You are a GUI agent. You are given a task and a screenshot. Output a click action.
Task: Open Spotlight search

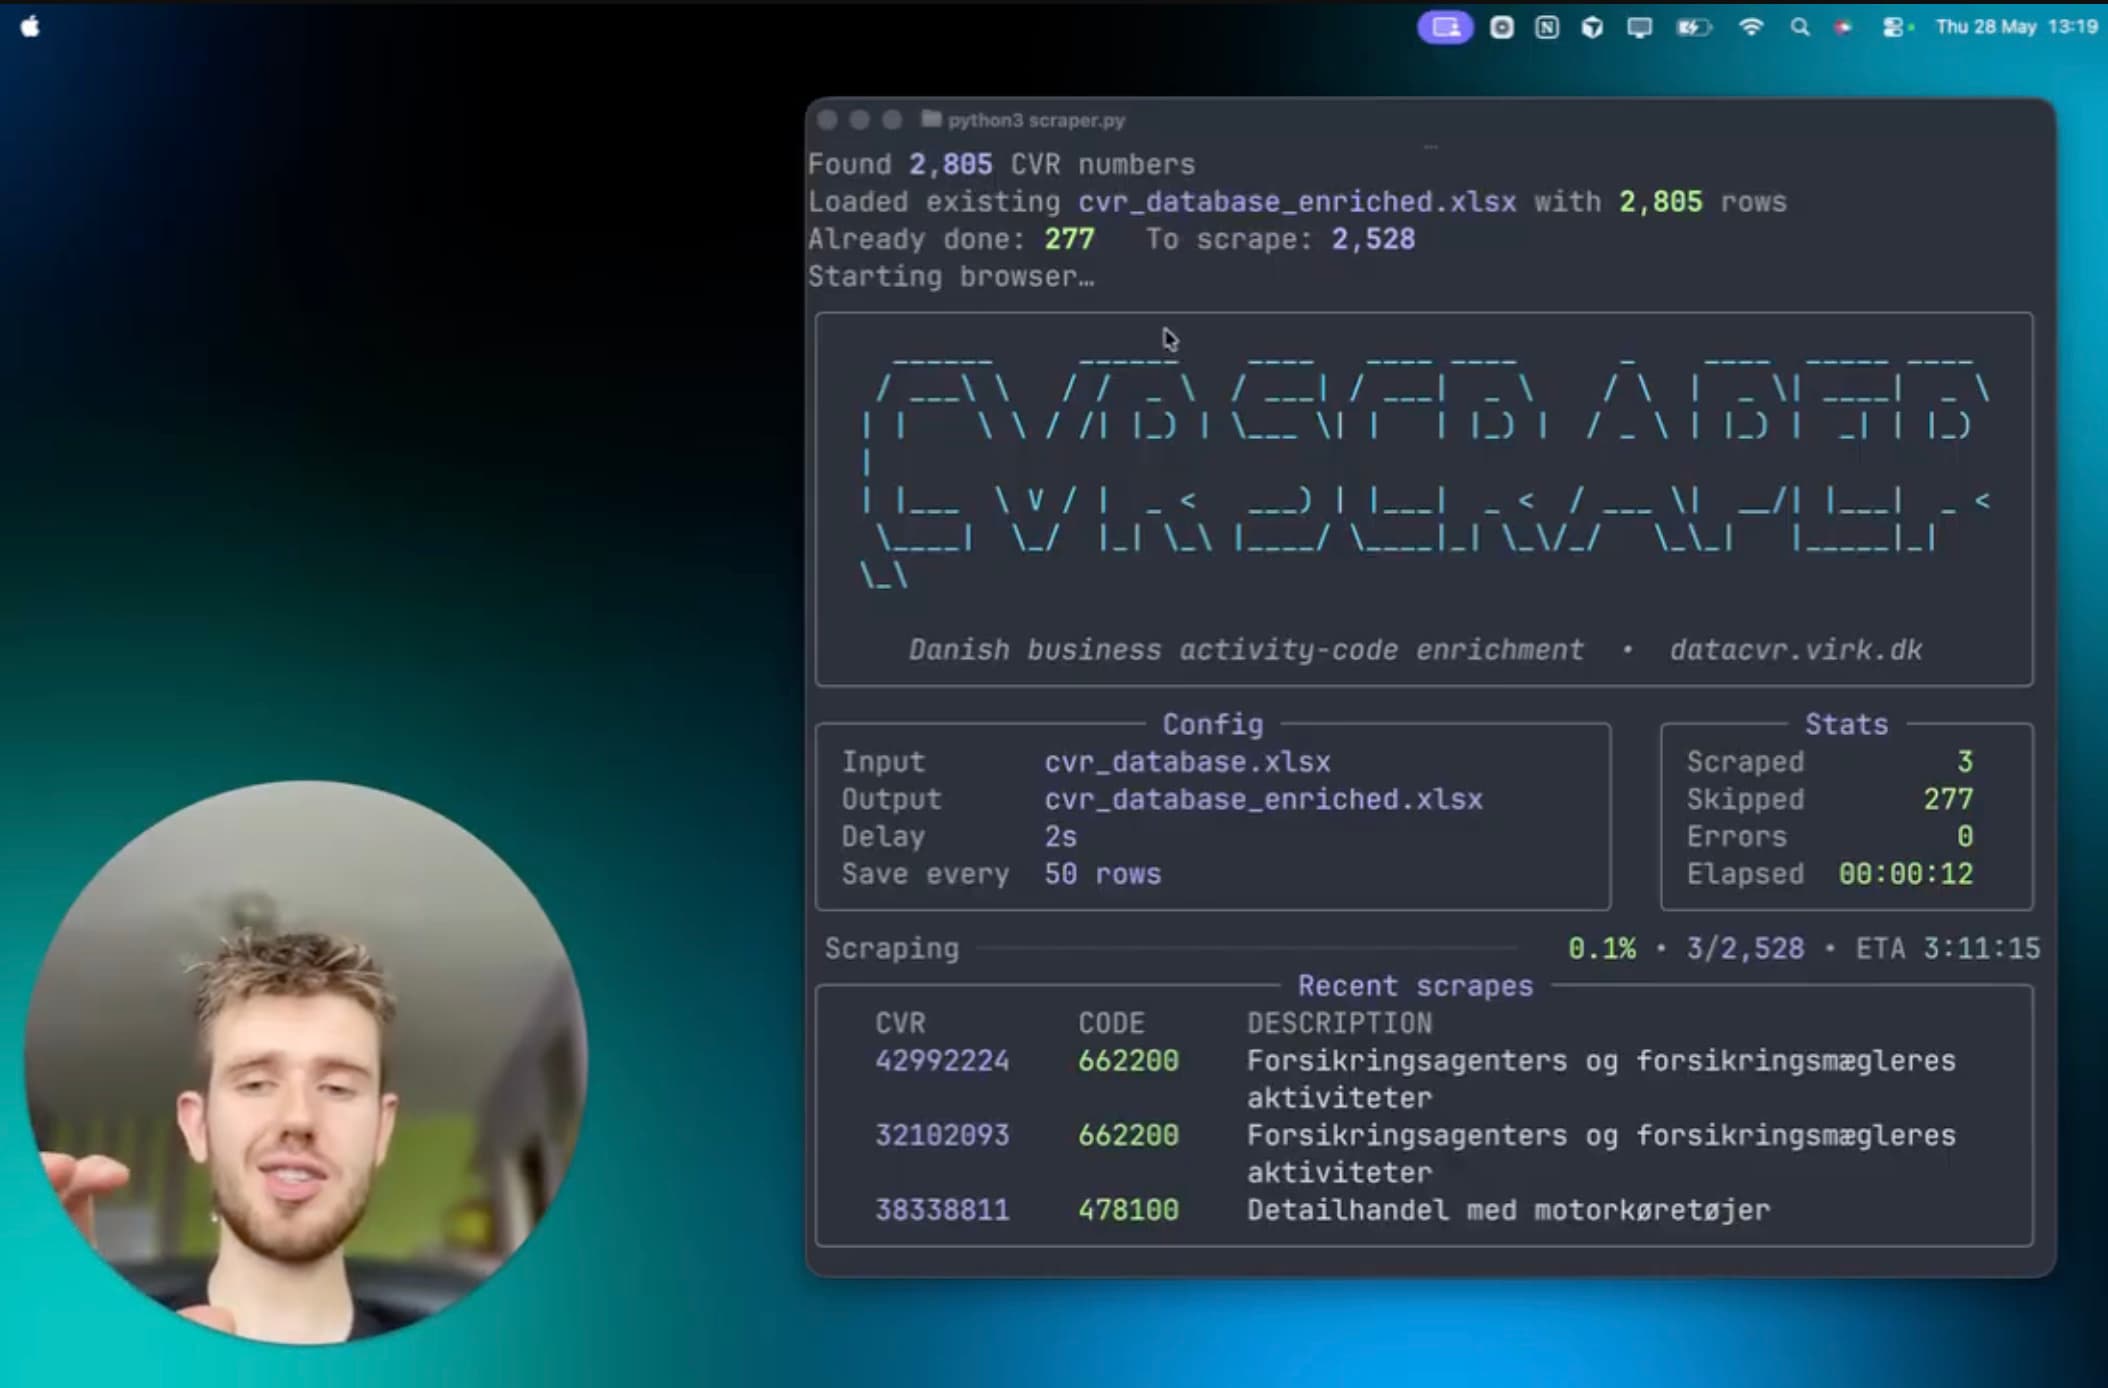[x=1799, y=28]
